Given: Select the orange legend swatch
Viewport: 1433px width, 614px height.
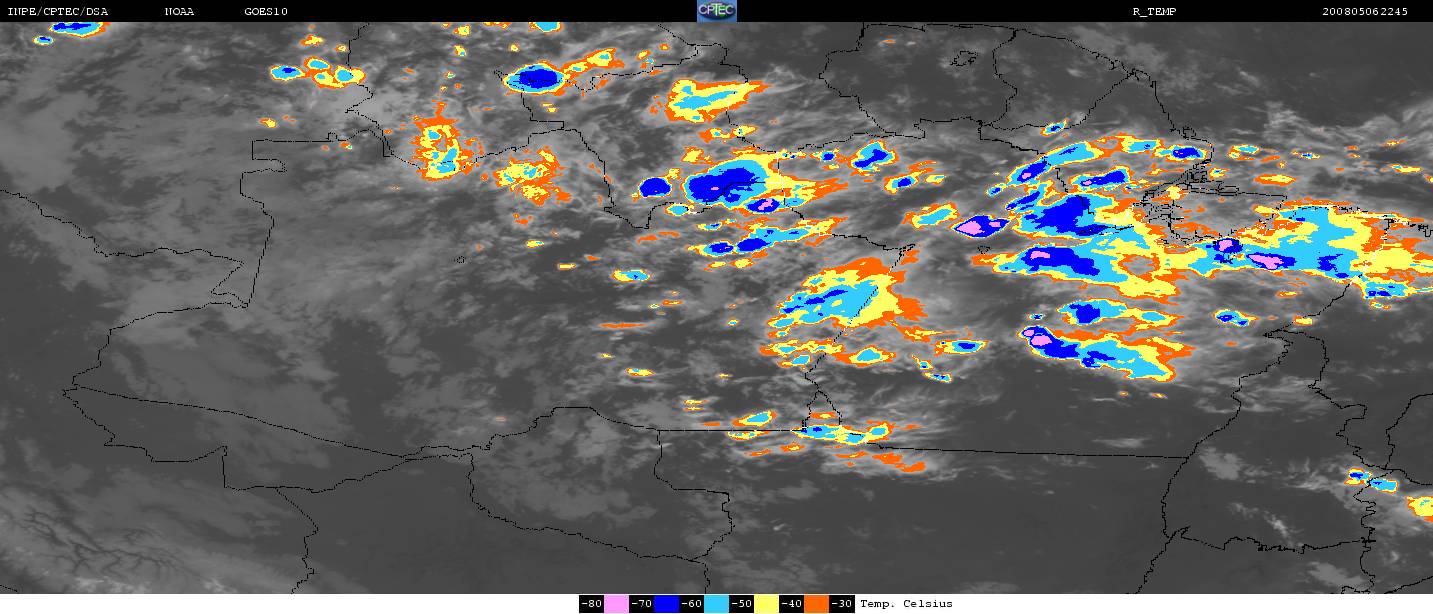Looking at the screenshot, I should tap(816, 604).
